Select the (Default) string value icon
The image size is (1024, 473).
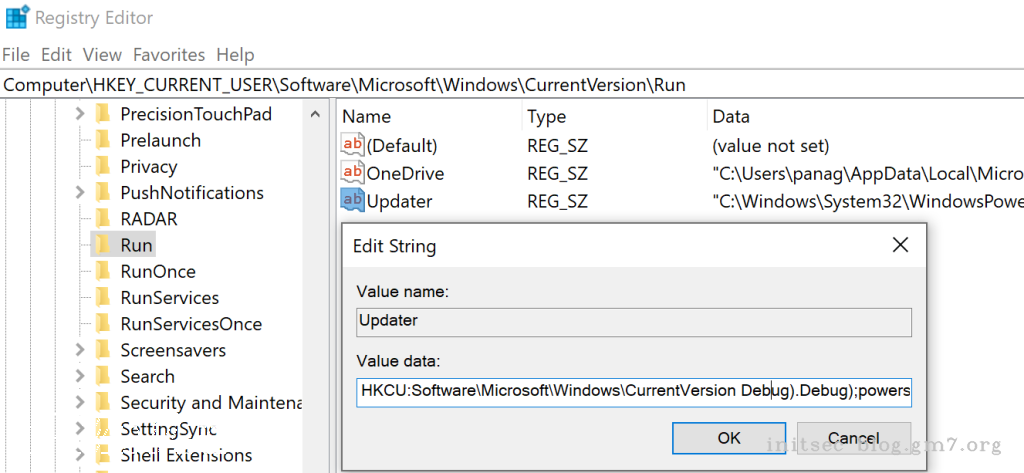[x=352, y=146]
